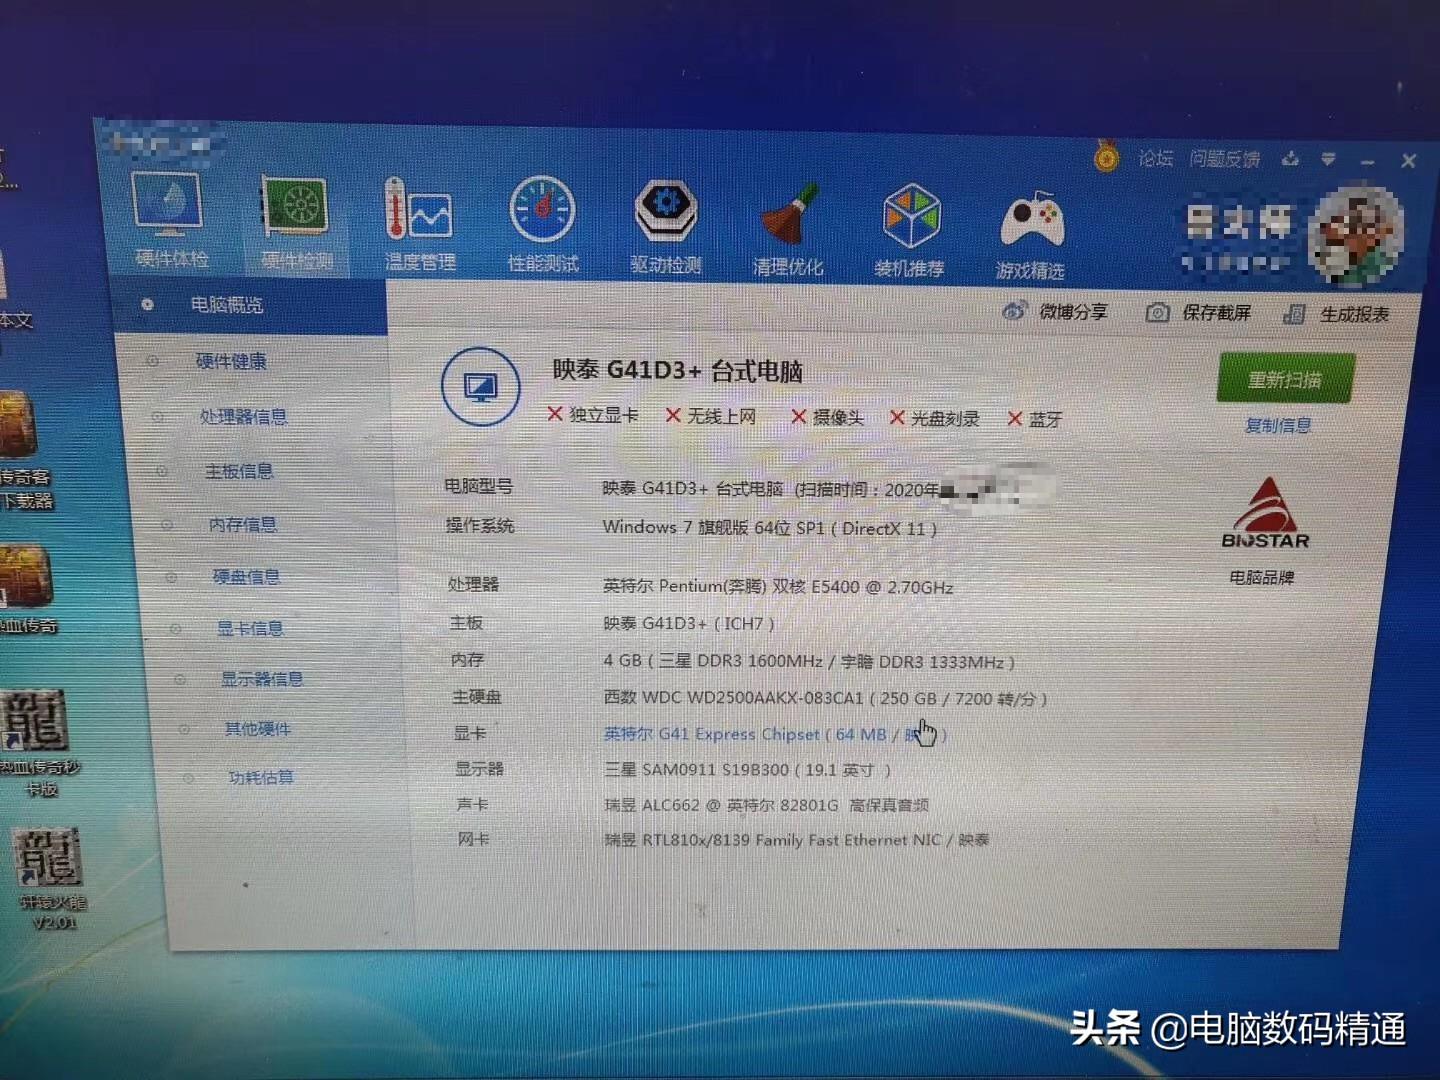Select 硬盘信息 in sidebar
1440x1080 pixels.
point(246,576)
